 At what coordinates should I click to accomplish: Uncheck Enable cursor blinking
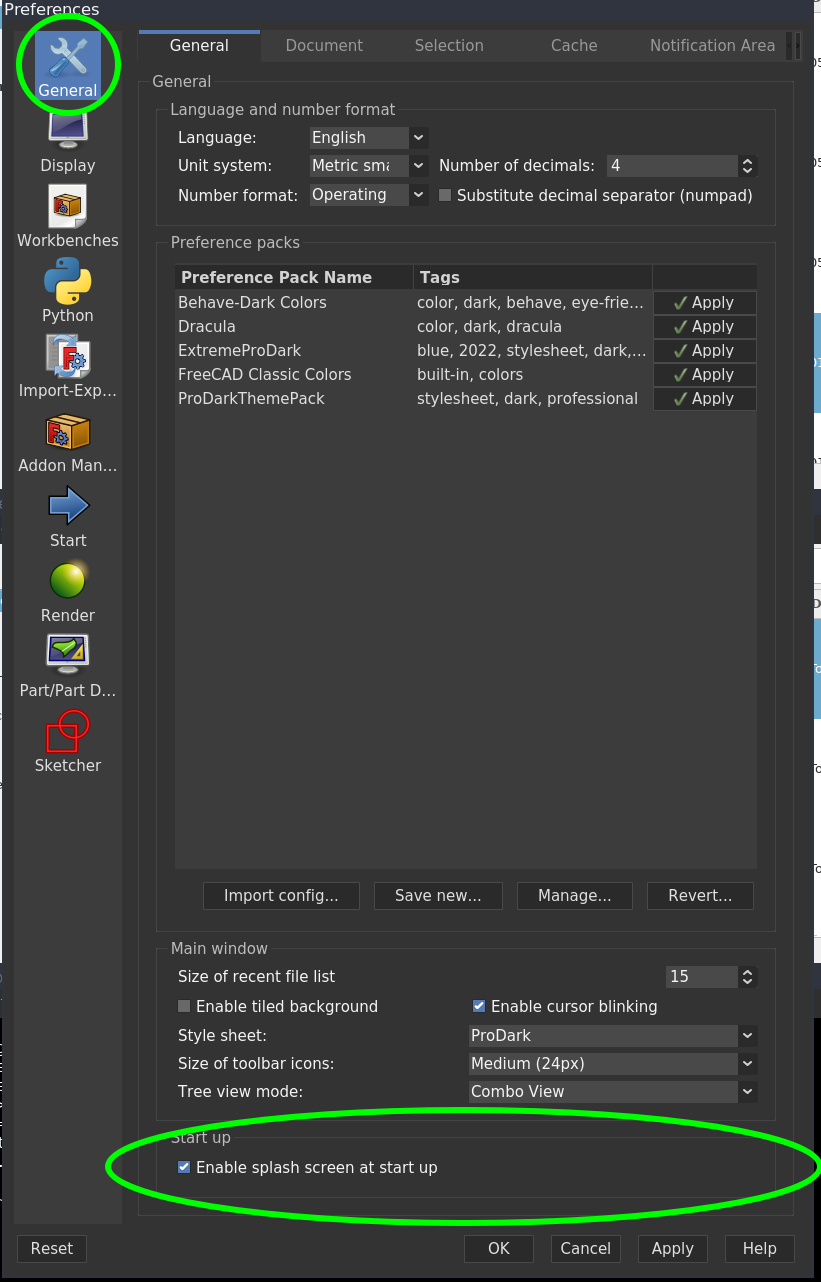pyautogui.click(x=478, y=1007)
